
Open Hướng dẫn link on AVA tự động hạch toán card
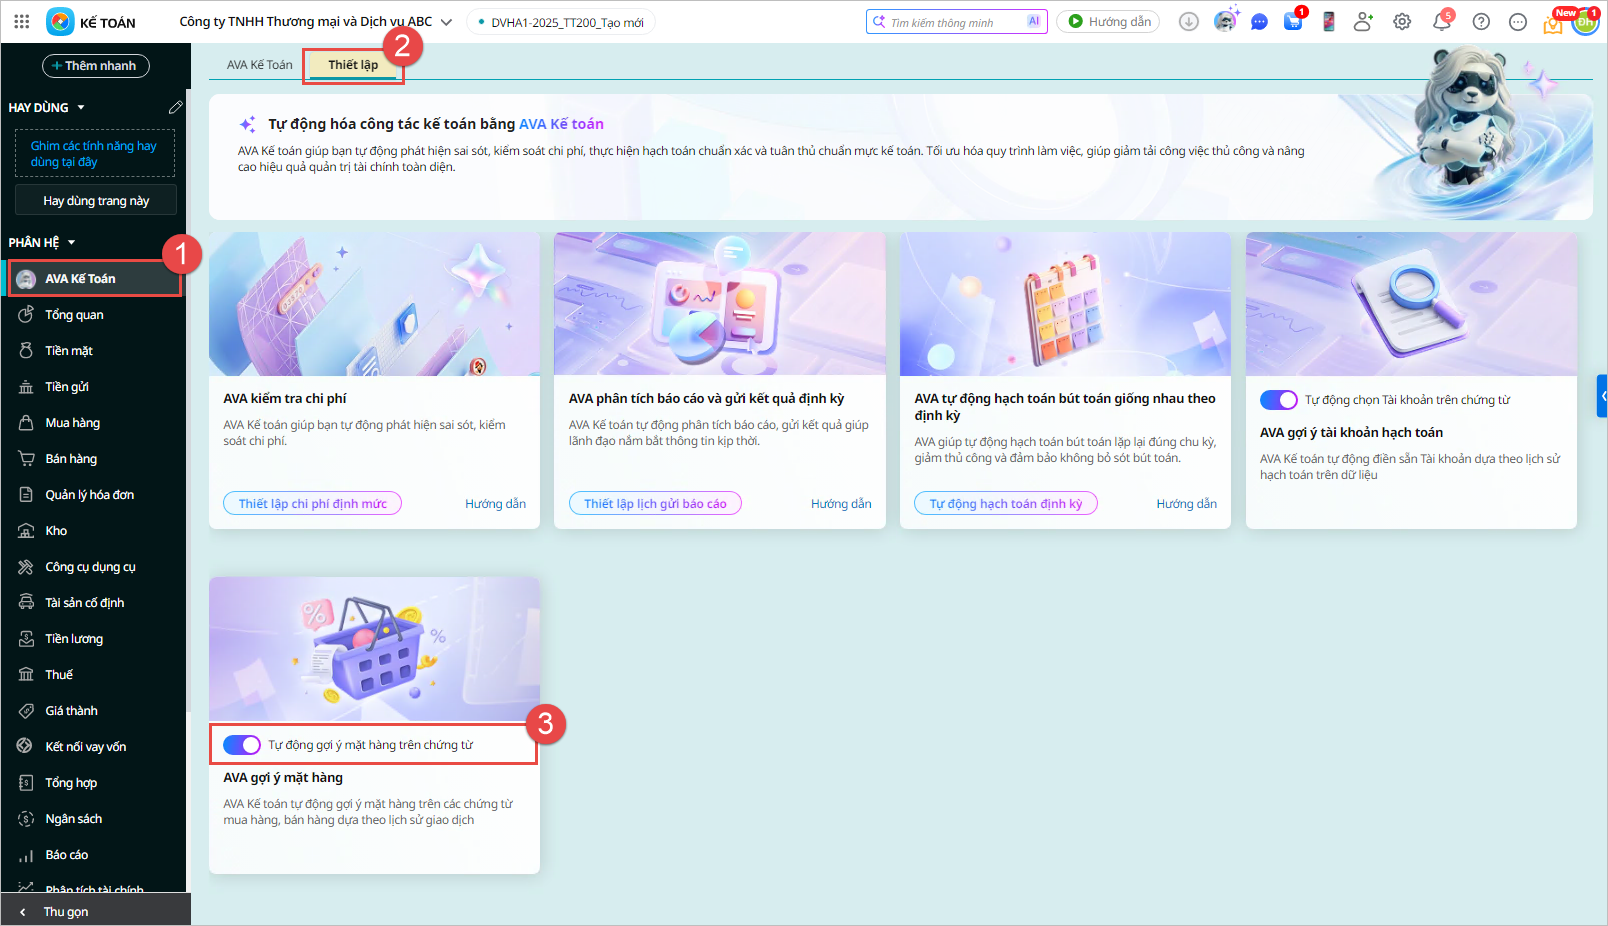(x=1187, y=504)
